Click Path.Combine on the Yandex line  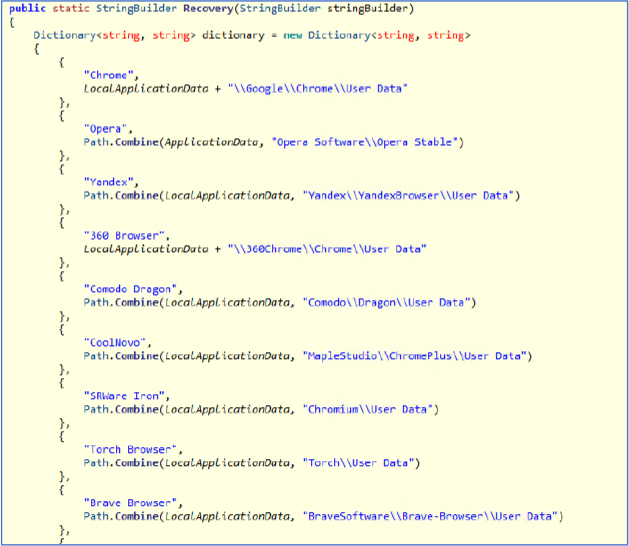tap(121, 195)
